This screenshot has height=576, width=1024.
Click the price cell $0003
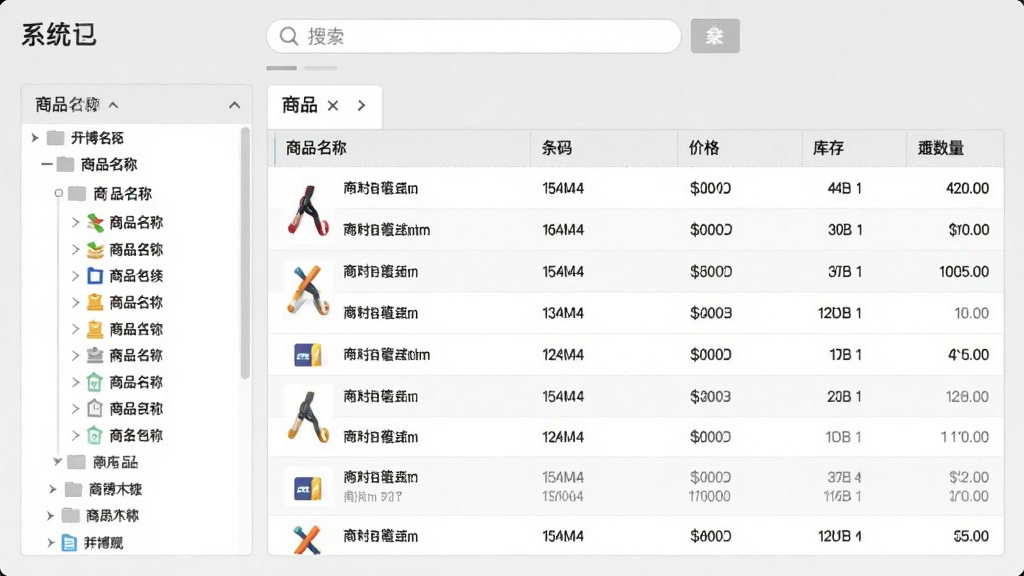[x=711, y=313]
